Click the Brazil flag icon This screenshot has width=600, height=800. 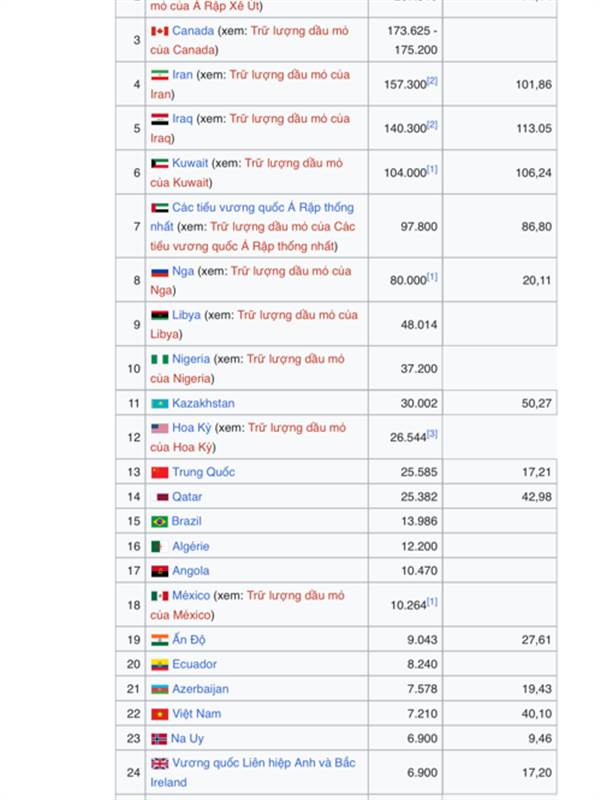click(159, 522)
